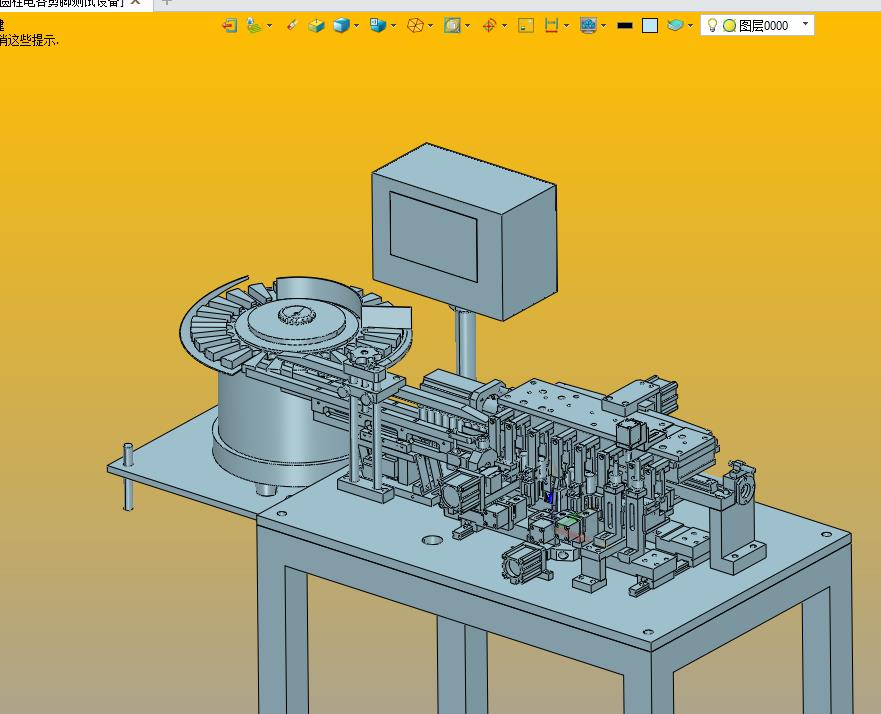Click the framed section view icon

click(452, 25)
